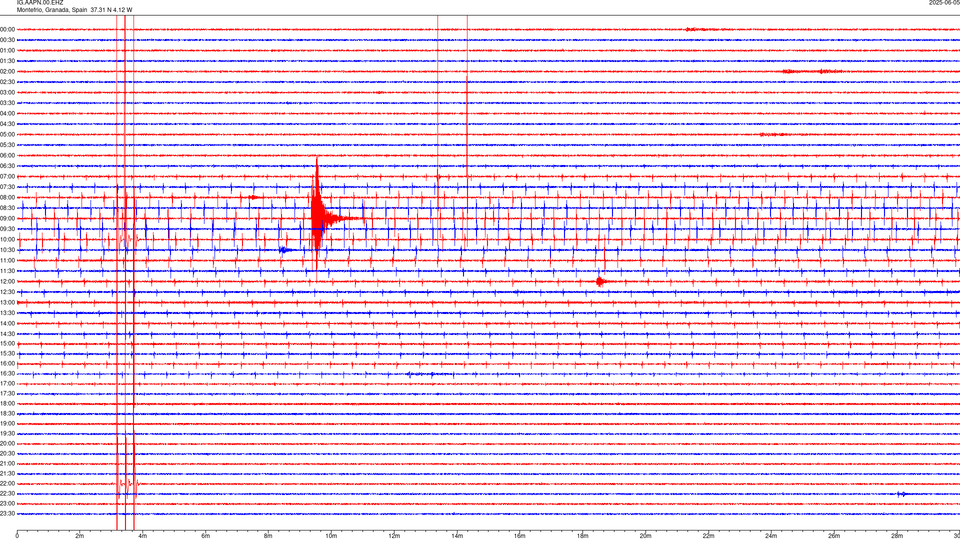Click the 16m tick on the time axis
960x540 pixels.
pos(520,536)
